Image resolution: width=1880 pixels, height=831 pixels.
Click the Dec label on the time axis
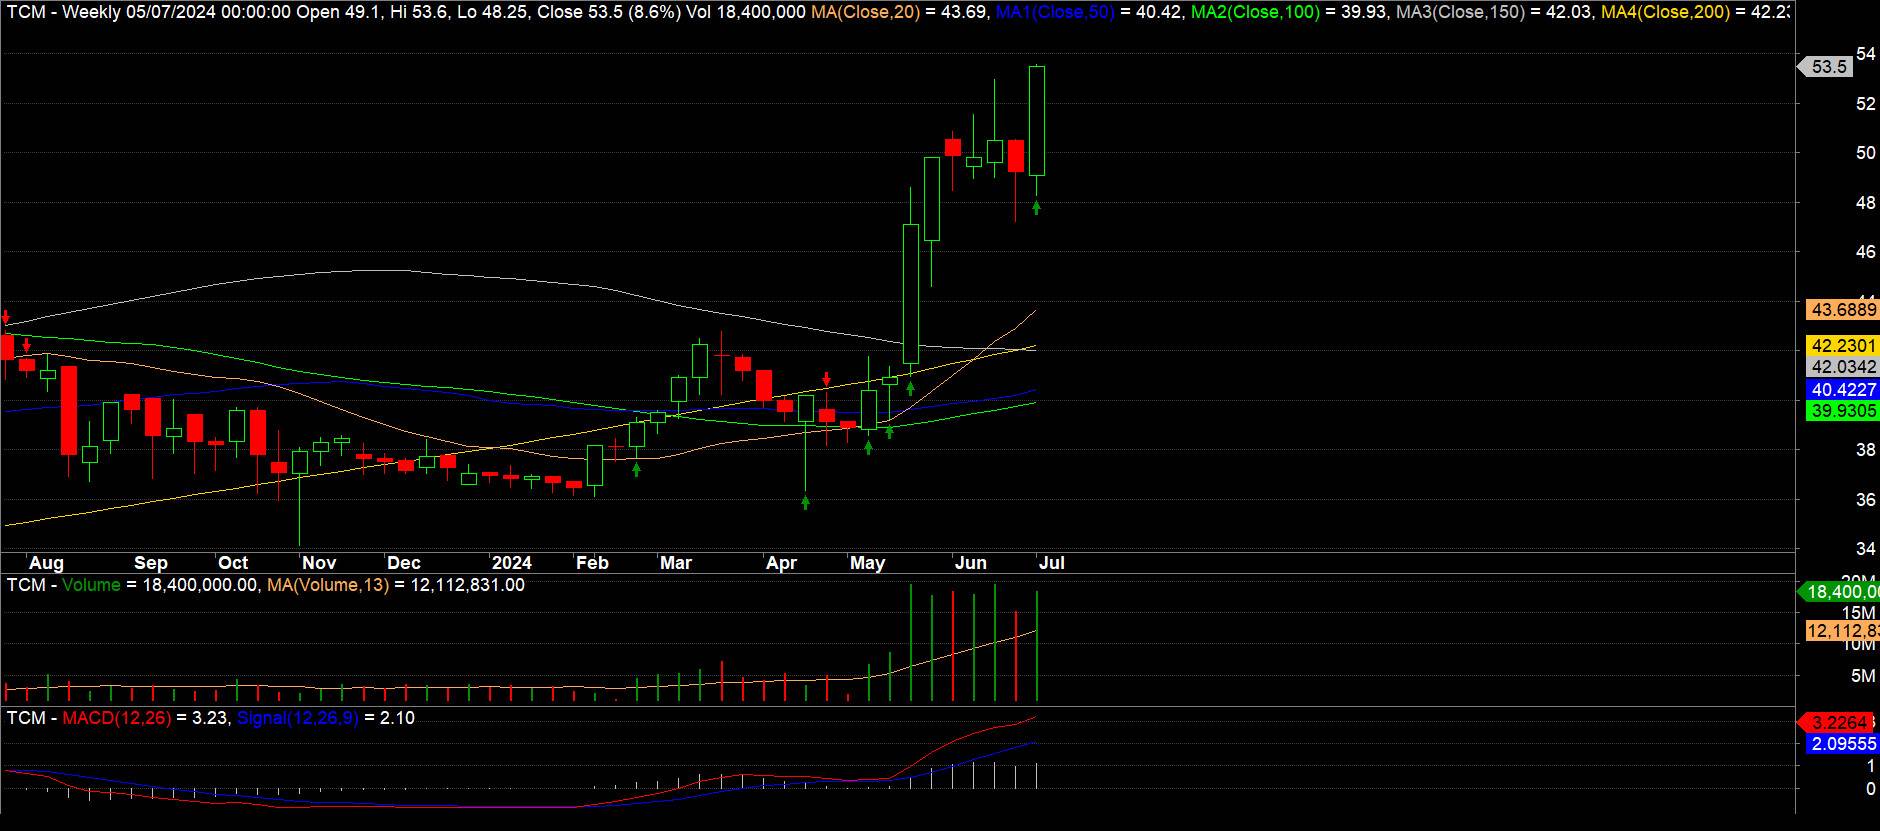404,563
